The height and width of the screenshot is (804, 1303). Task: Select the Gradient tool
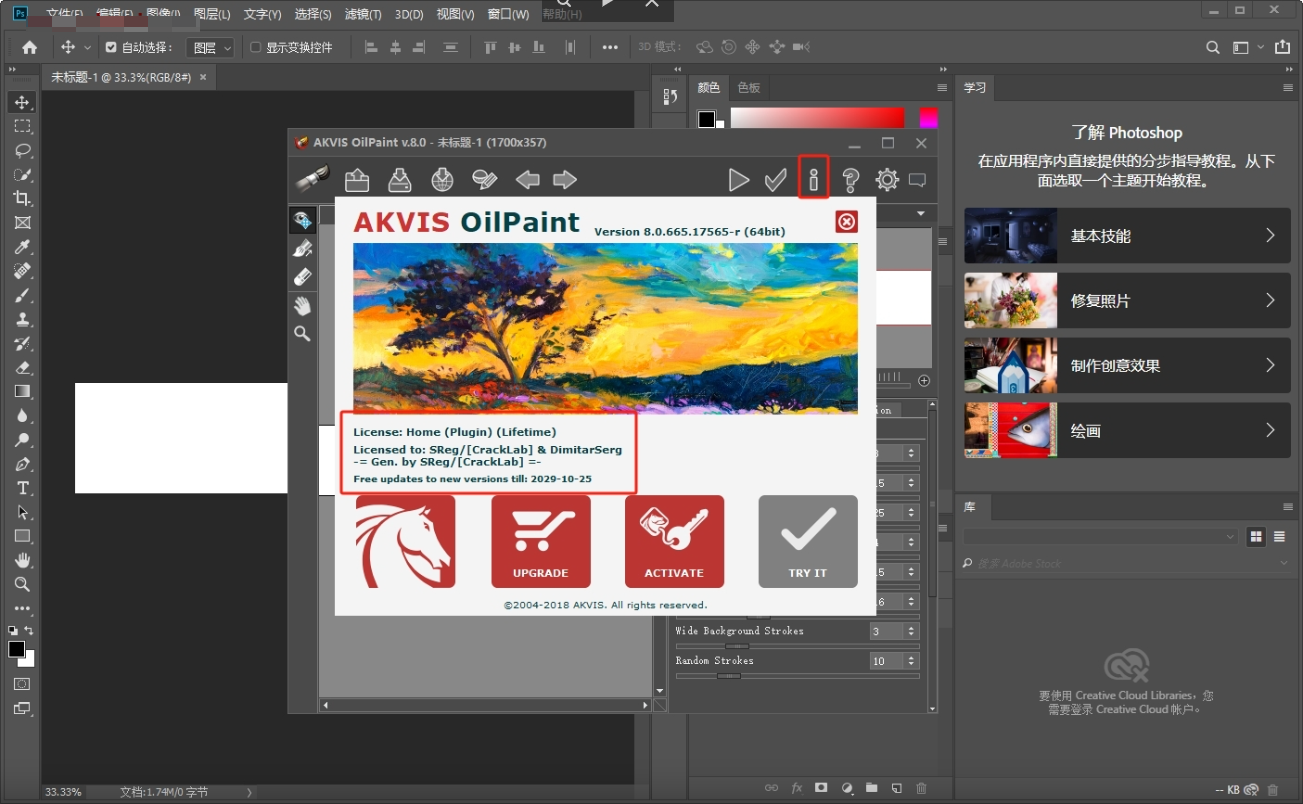22,391
